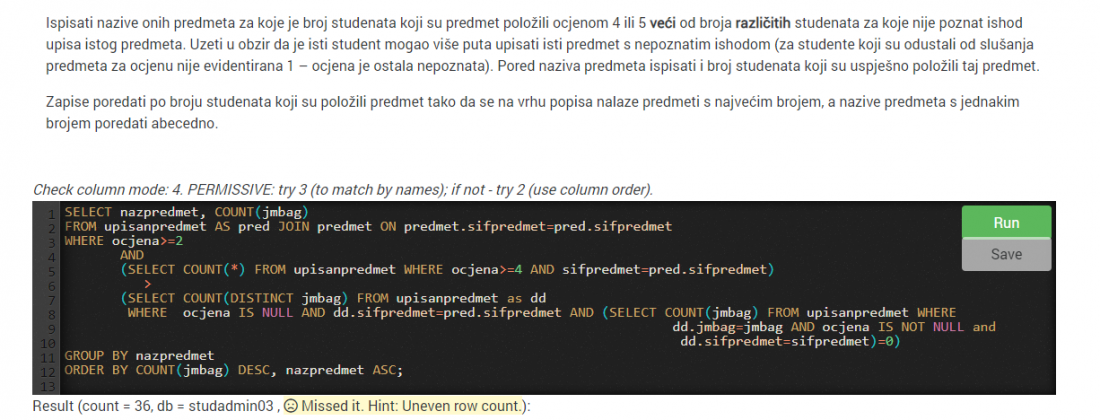Place cursor on the standalone AND line
The image size is (1100, 420).
click(x=131, y=255)
